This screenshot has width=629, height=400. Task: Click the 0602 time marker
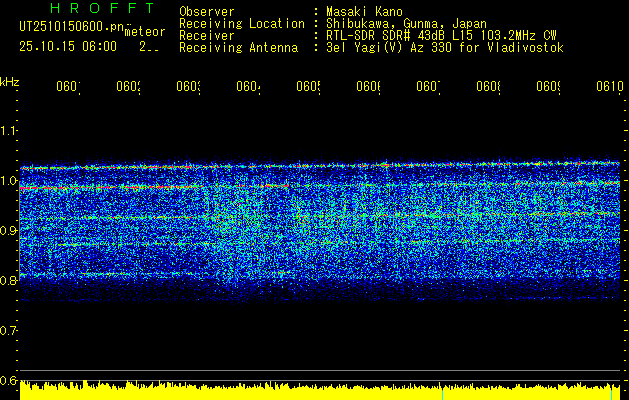(x=128, y=87)
